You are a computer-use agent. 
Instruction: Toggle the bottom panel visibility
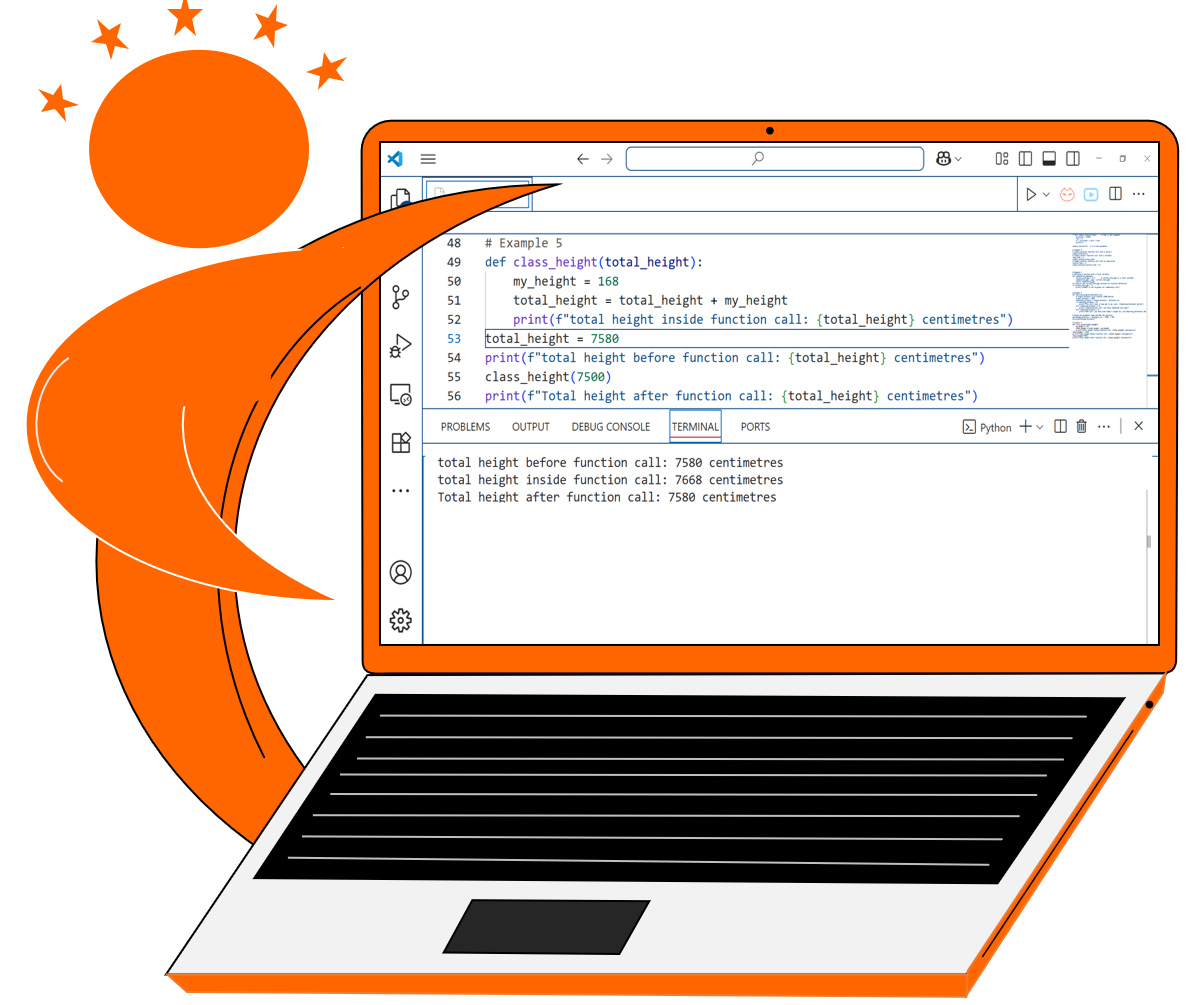coord(1049,159)
